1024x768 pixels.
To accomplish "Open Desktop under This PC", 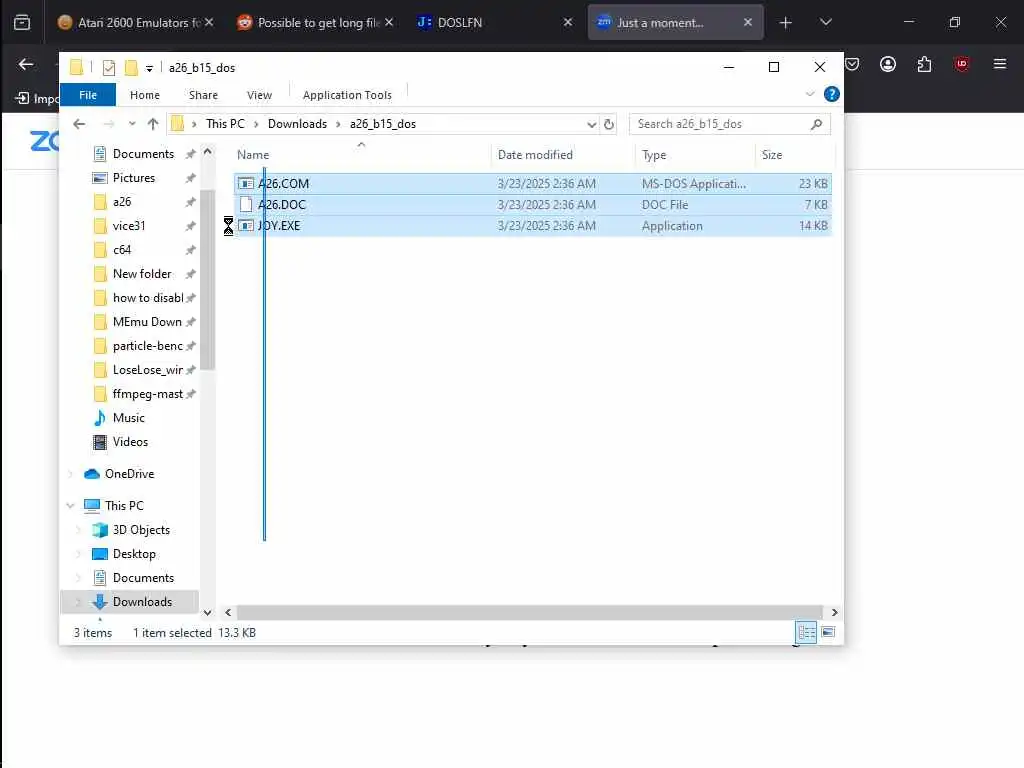I will tap(134, 554).
